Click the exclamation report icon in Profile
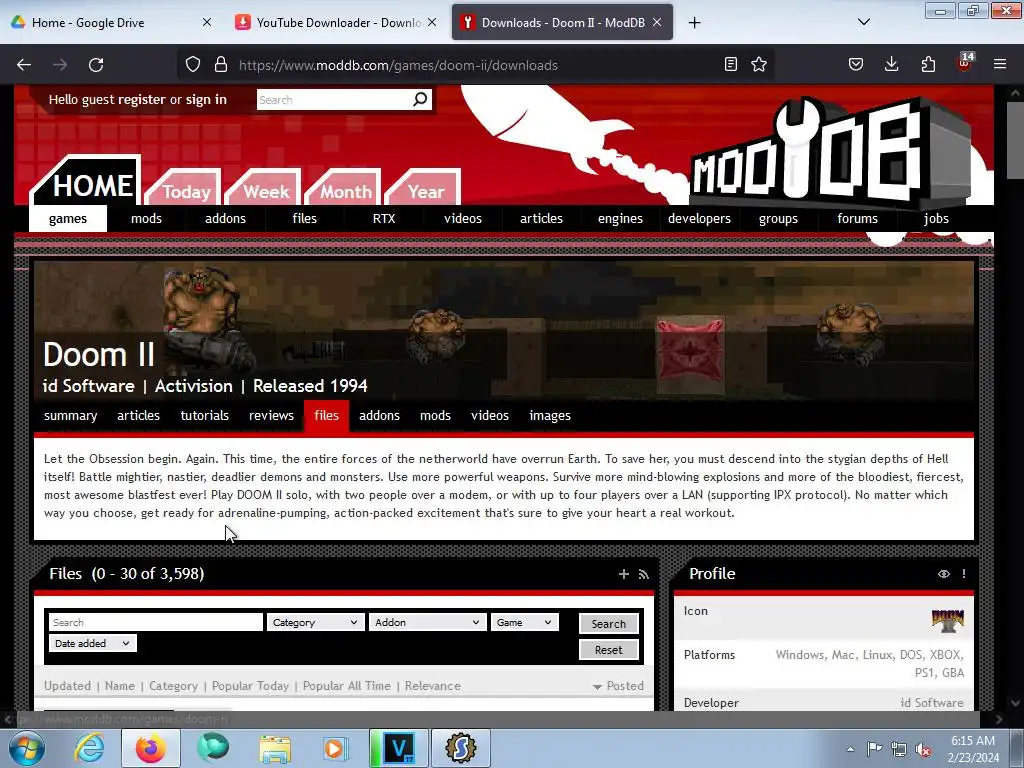 point(964,573)
